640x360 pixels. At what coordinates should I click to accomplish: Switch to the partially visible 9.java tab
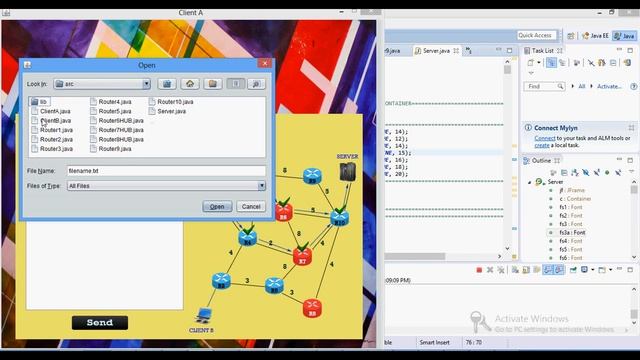pos(393,51)
